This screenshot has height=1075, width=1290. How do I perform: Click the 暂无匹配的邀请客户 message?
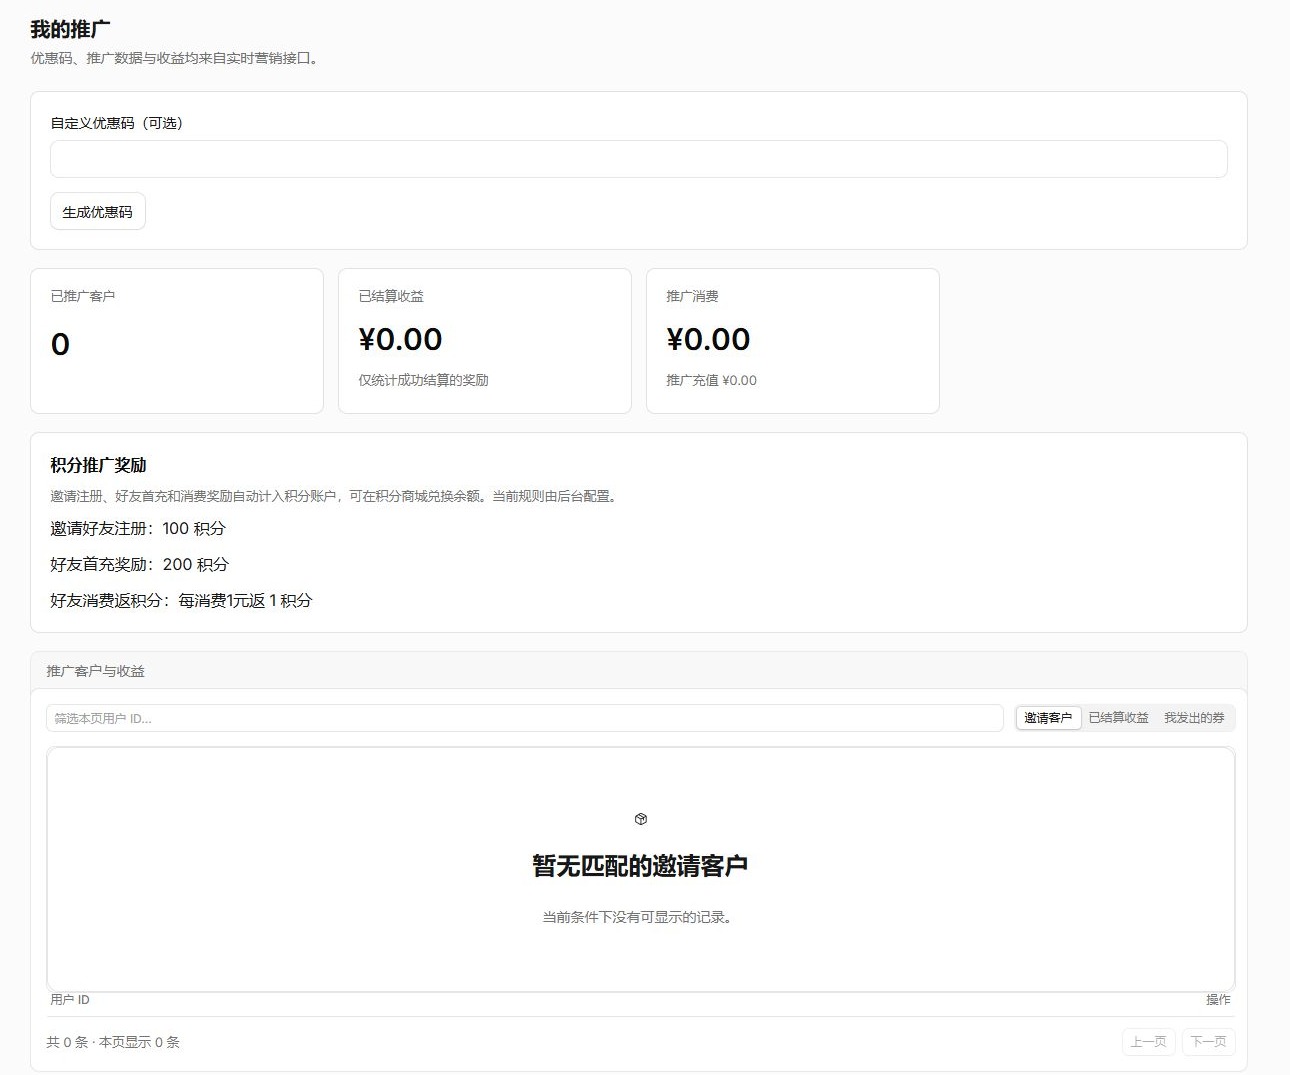[x=640, y=866]
